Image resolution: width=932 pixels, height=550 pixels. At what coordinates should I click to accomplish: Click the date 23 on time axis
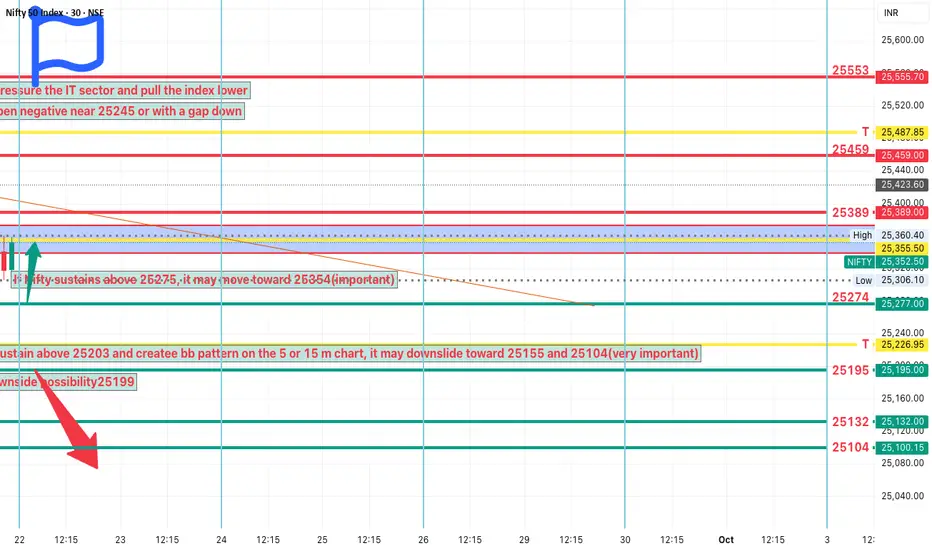click(x=120, y=539)
